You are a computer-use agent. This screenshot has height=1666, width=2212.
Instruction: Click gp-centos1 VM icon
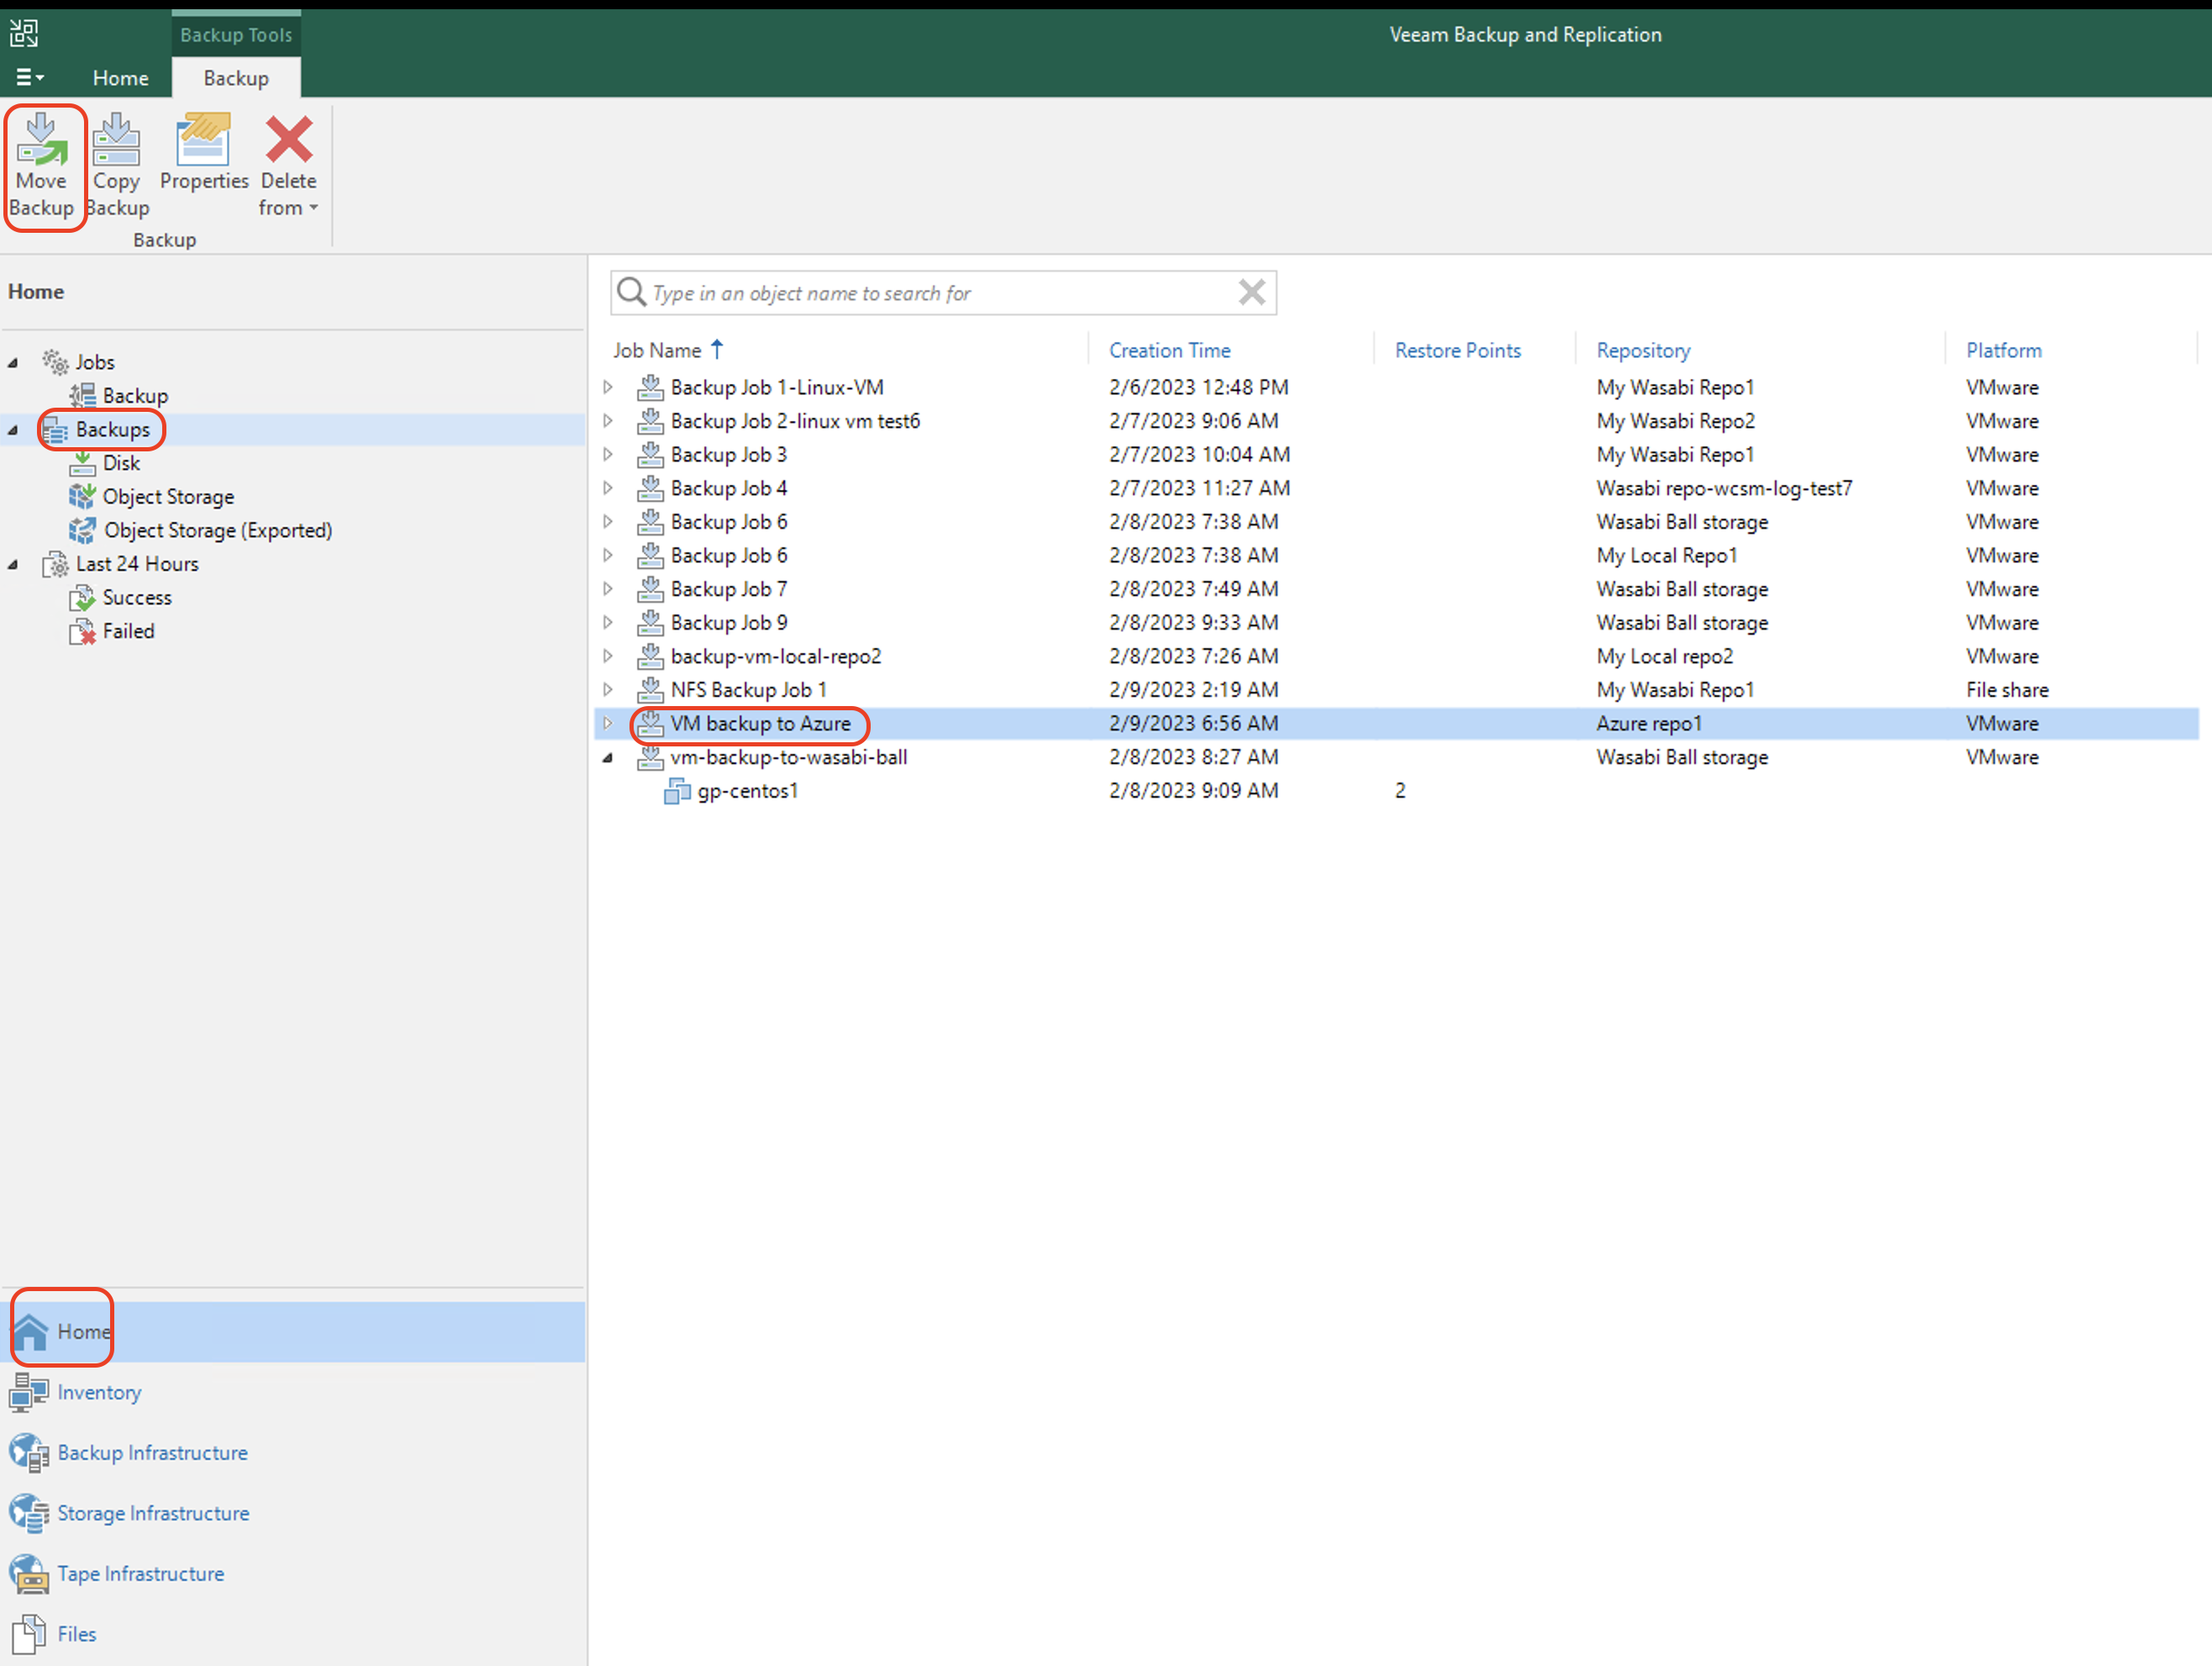tap(677, 791)
